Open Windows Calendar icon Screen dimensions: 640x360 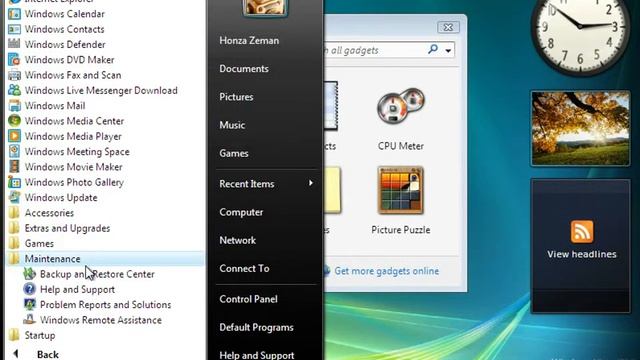coord(14,14)
